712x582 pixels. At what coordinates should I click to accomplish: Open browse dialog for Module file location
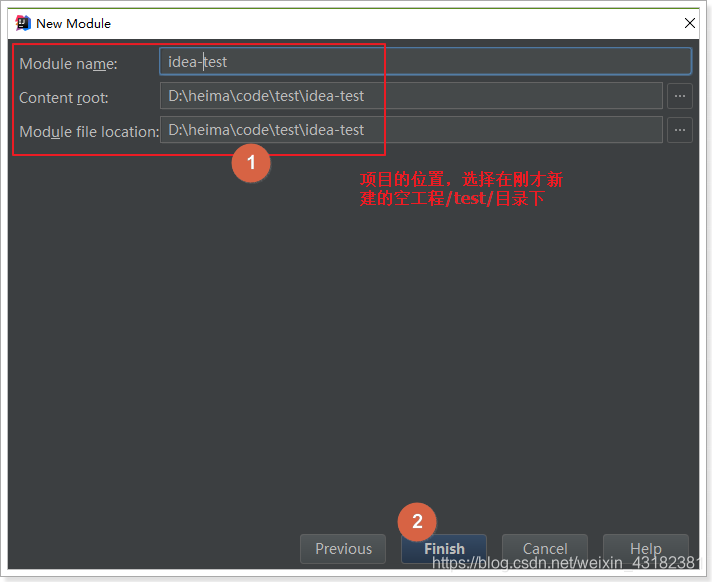pyautogui.click(x=679, y=130)
